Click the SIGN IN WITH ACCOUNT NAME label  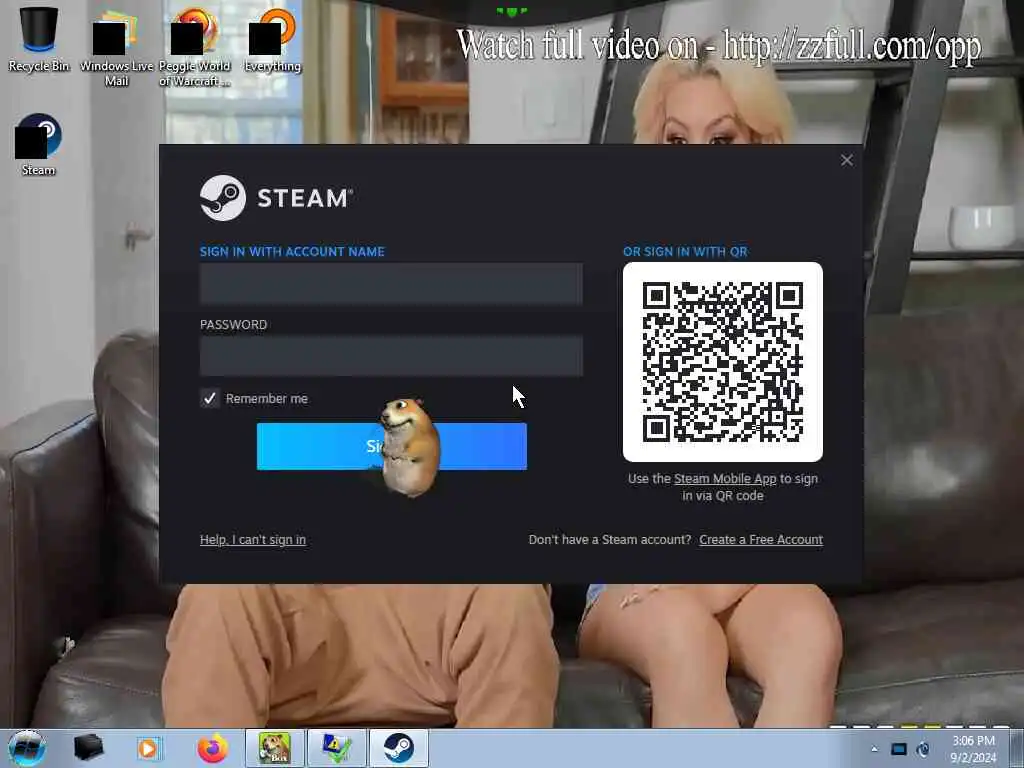tap(292, 251)
